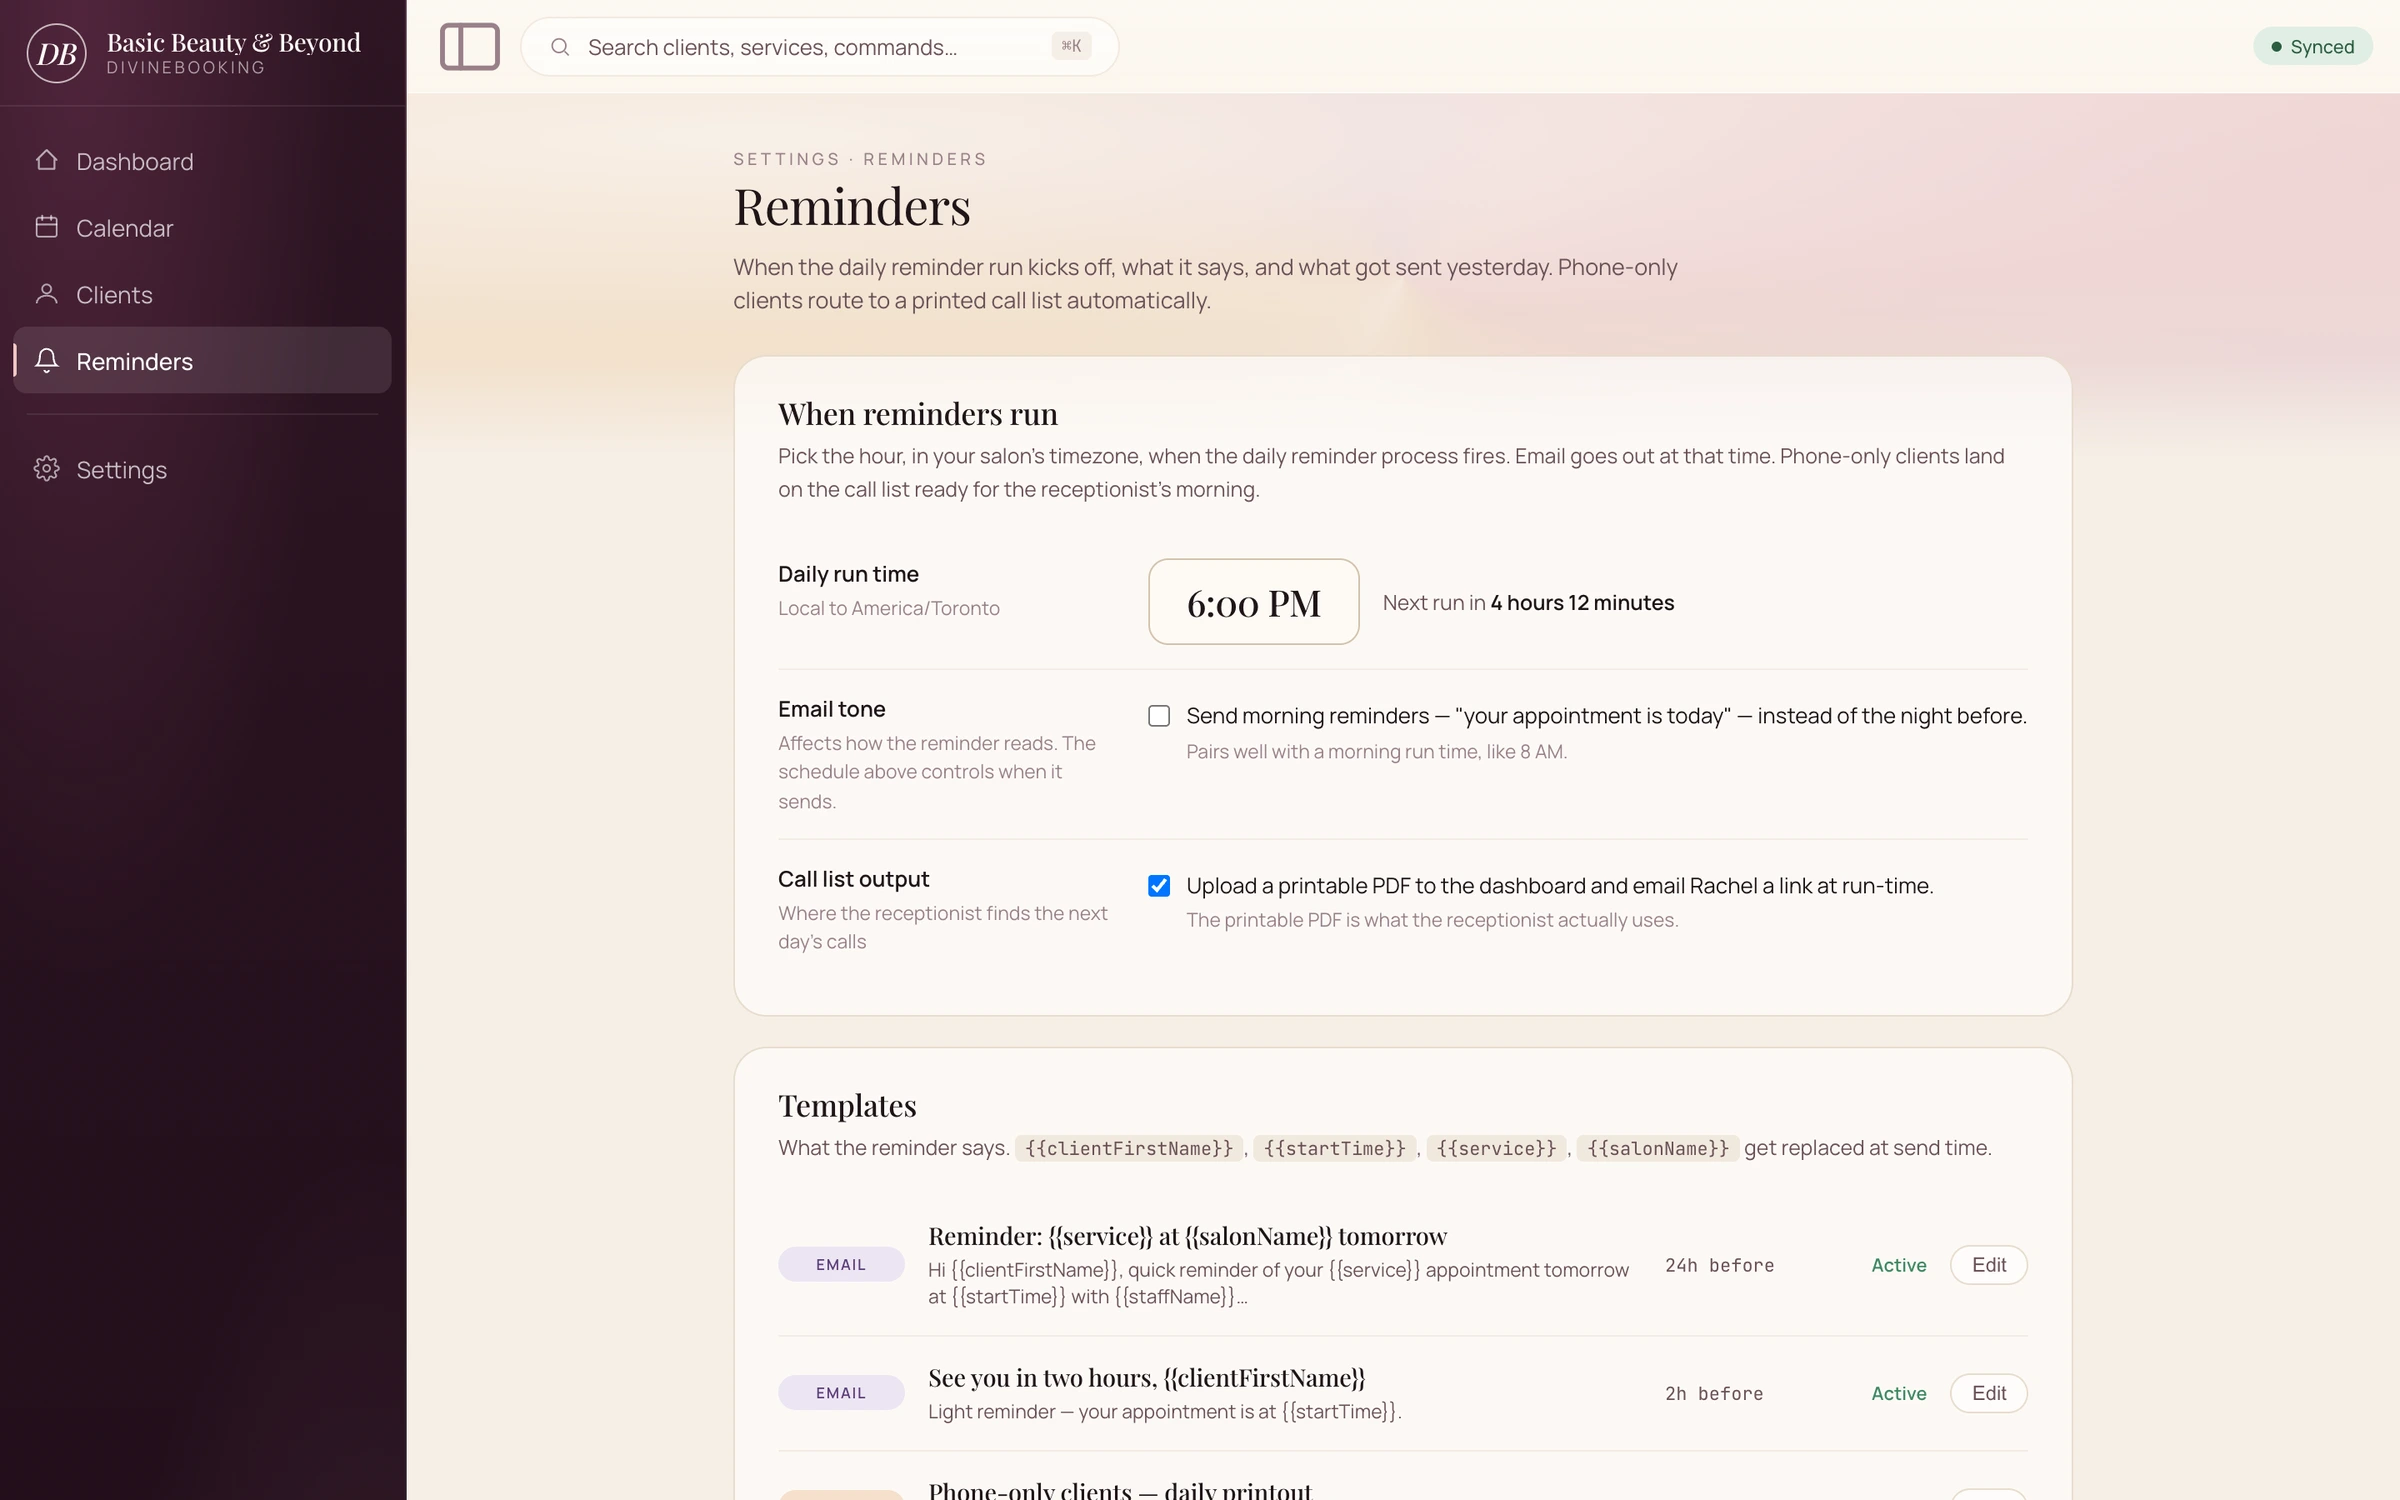
Task: Click the search magnifier icon
Action: [x=560, y=47]
